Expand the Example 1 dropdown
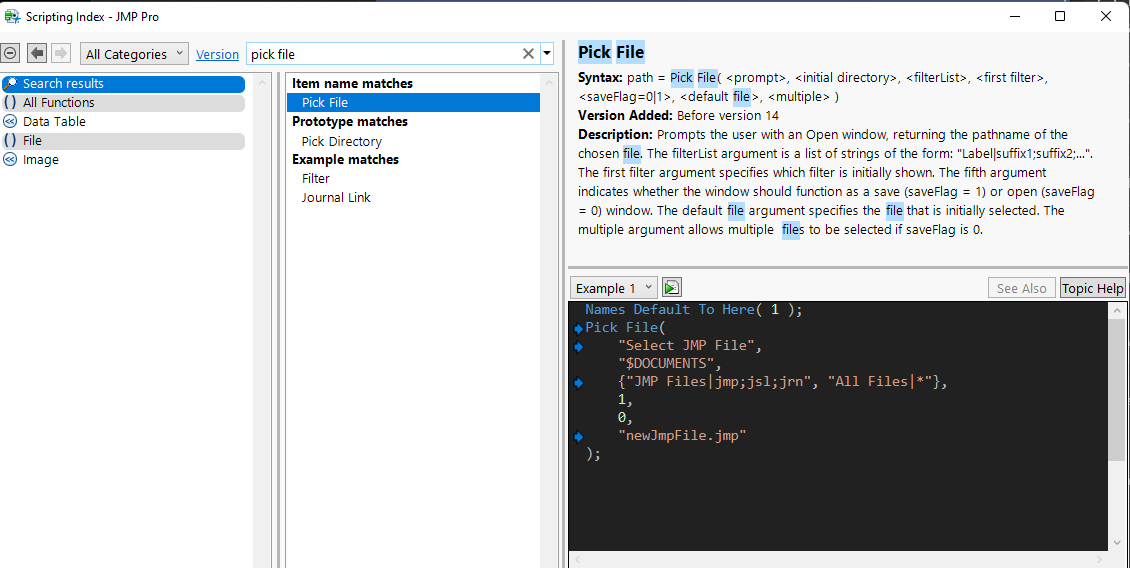Viewport: 1130px width, 568px height. tap(614, 288)
